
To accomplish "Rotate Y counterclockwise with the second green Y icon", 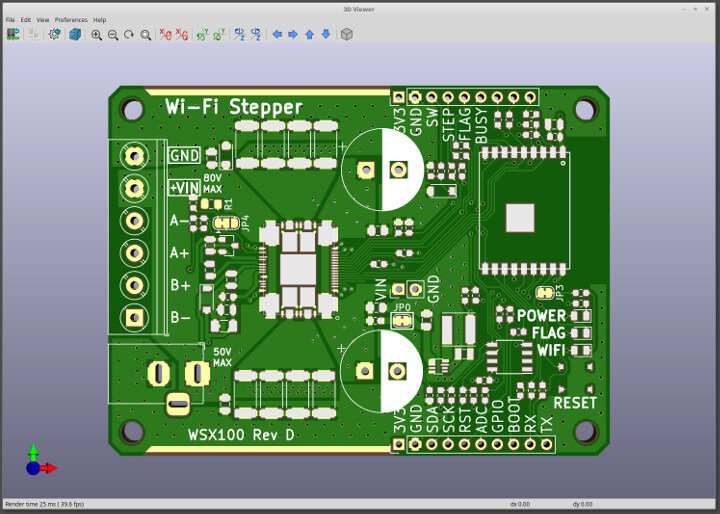I will (219, 34).
